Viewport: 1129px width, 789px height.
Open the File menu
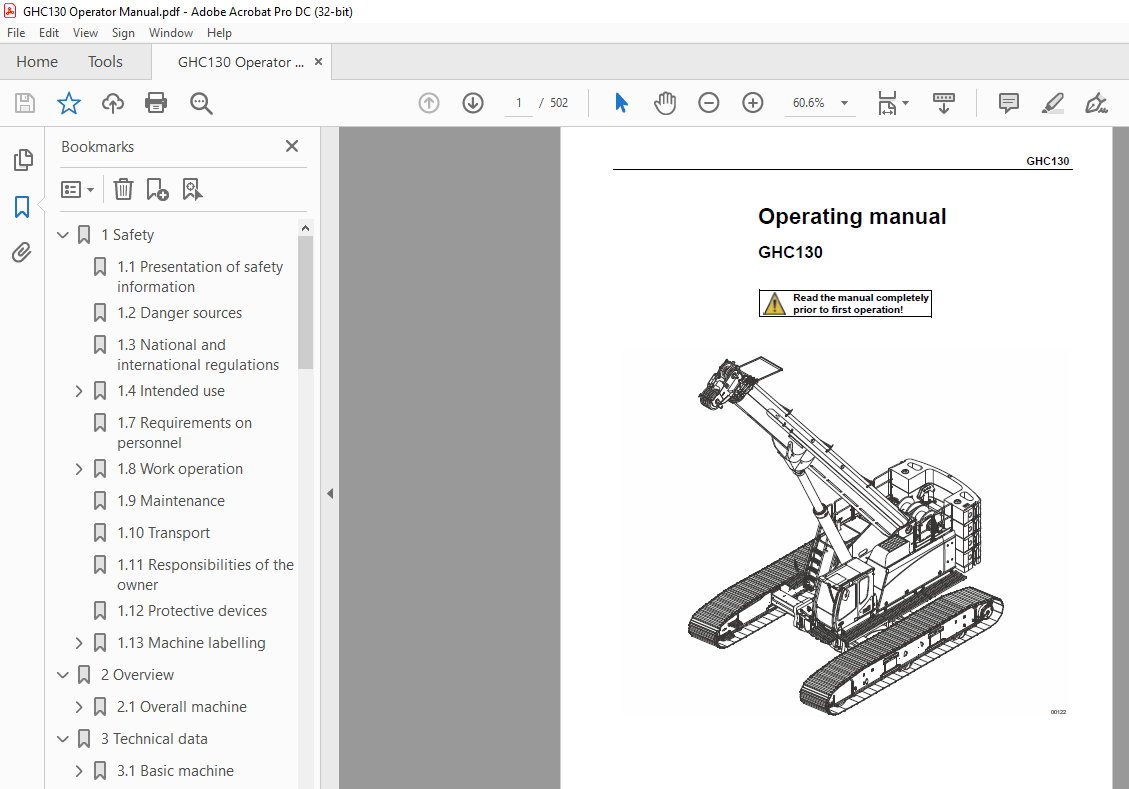[x=16, y=32]
